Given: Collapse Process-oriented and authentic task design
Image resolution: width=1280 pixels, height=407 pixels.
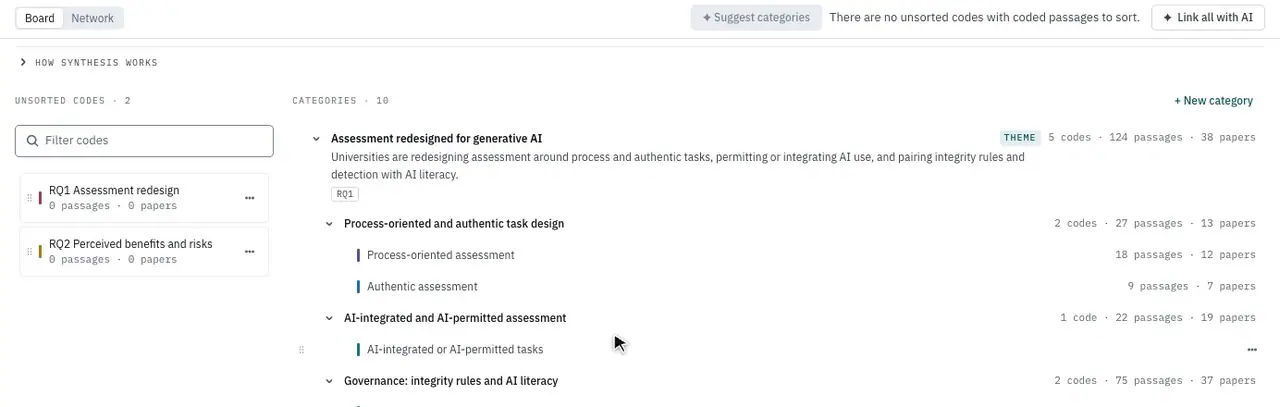Looking at the screenshot, I should click(x=329, y=224).
